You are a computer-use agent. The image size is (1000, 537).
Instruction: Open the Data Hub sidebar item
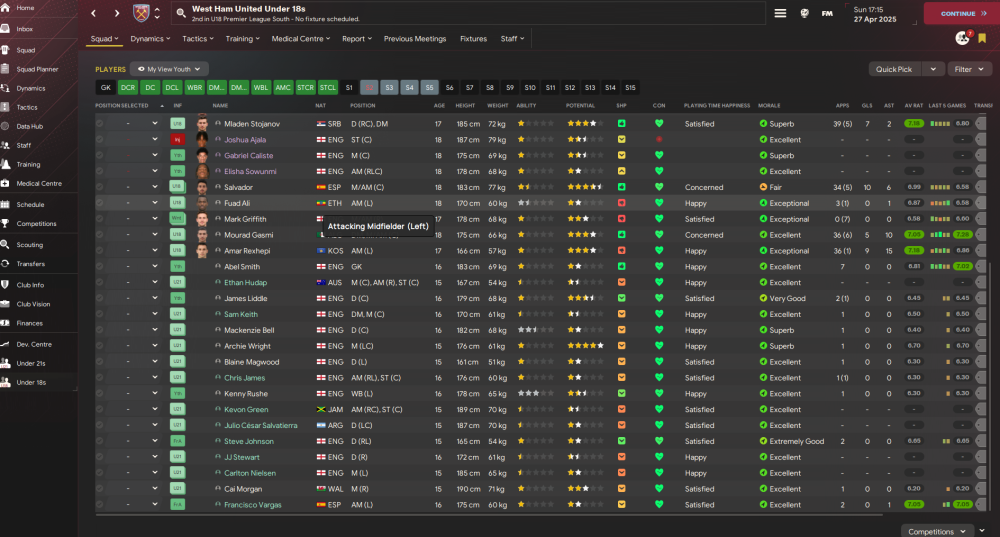pos(29,126)
